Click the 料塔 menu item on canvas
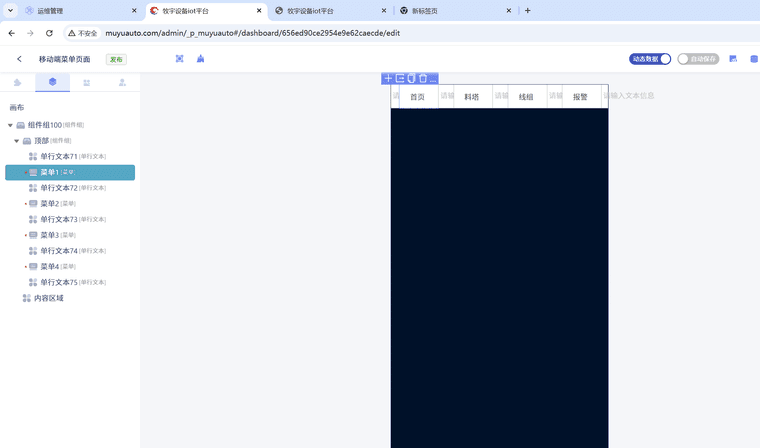 click(x=472, y=97)
